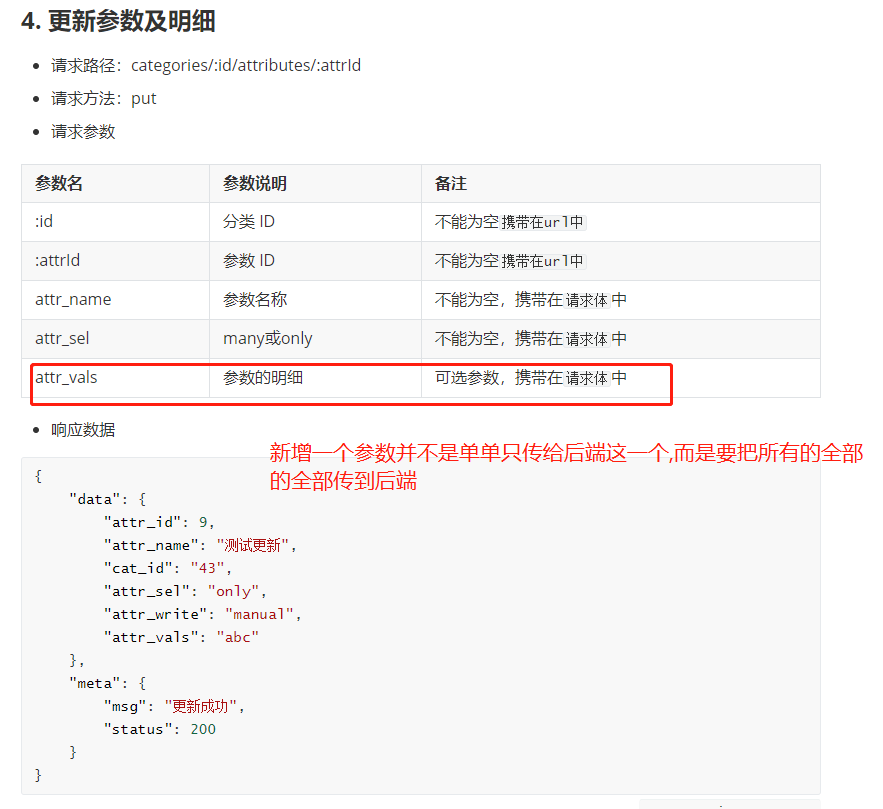Click the request method "put" text

(142, 98)
